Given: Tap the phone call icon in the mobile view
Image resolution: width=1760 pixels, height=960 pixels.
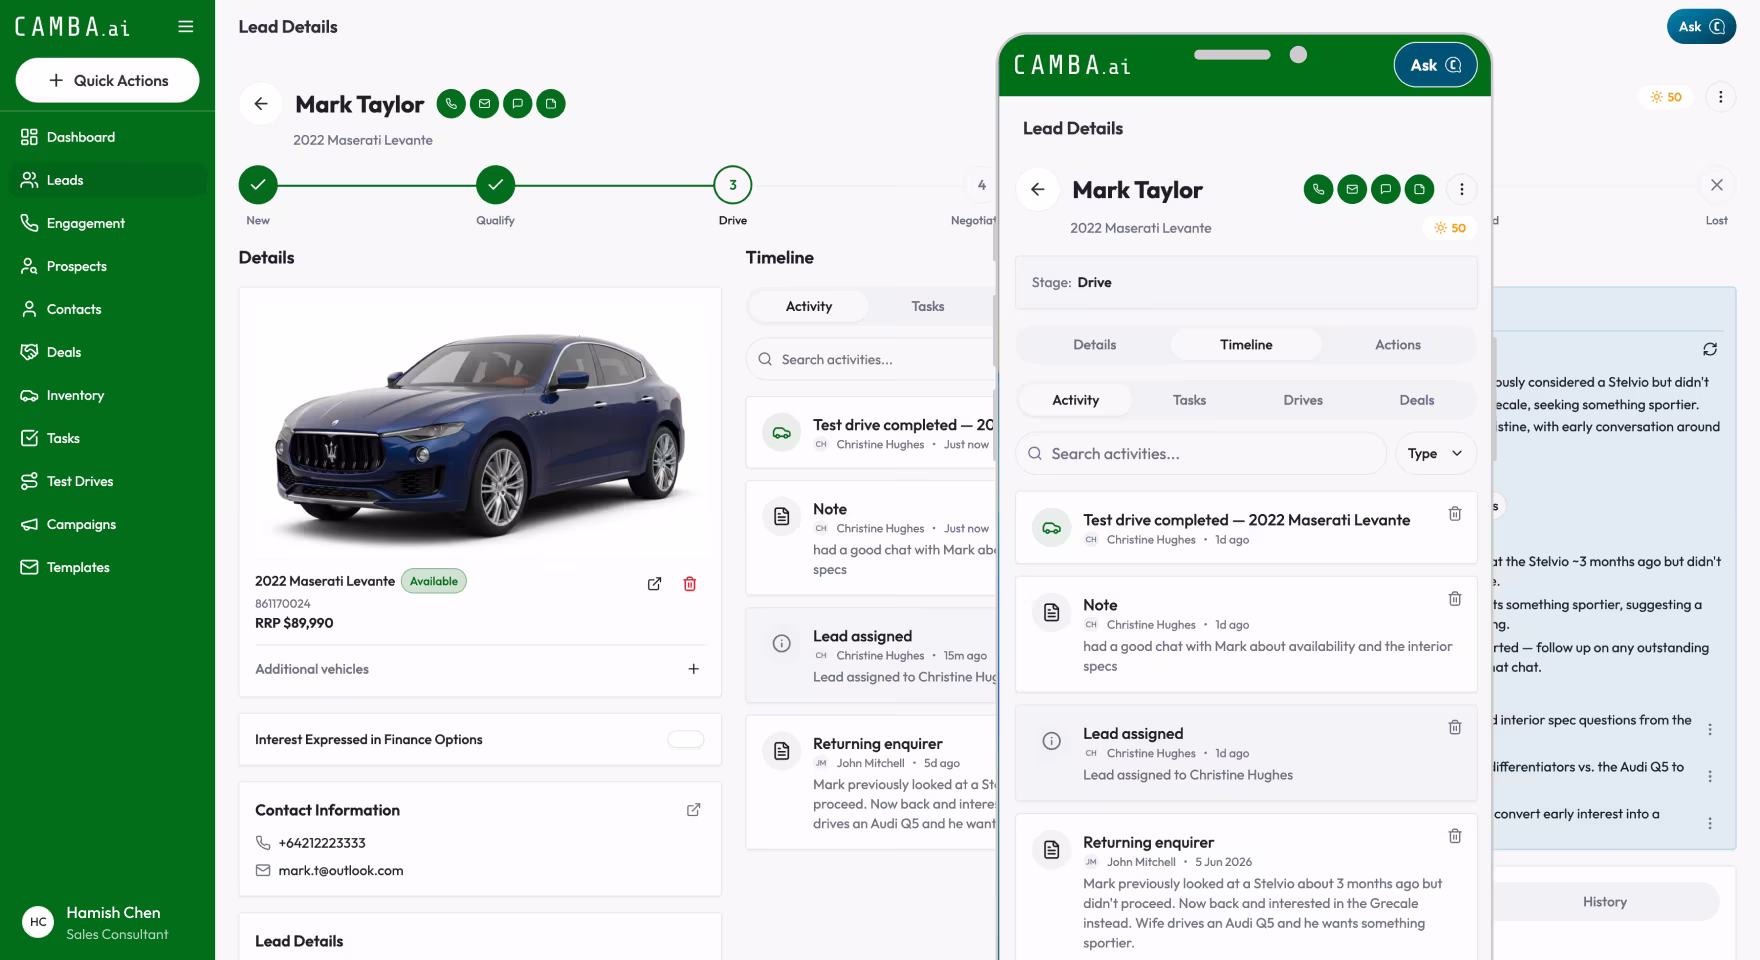Looking at the screenshot, I should click(1318, 189).
